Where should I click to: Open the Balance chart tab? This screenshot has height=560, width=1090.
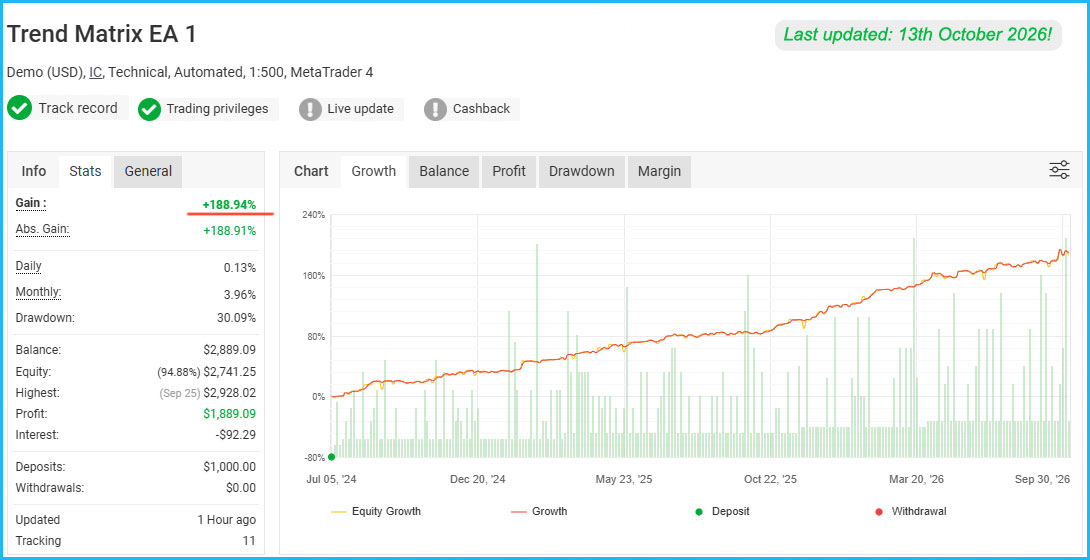pos(444,171)
